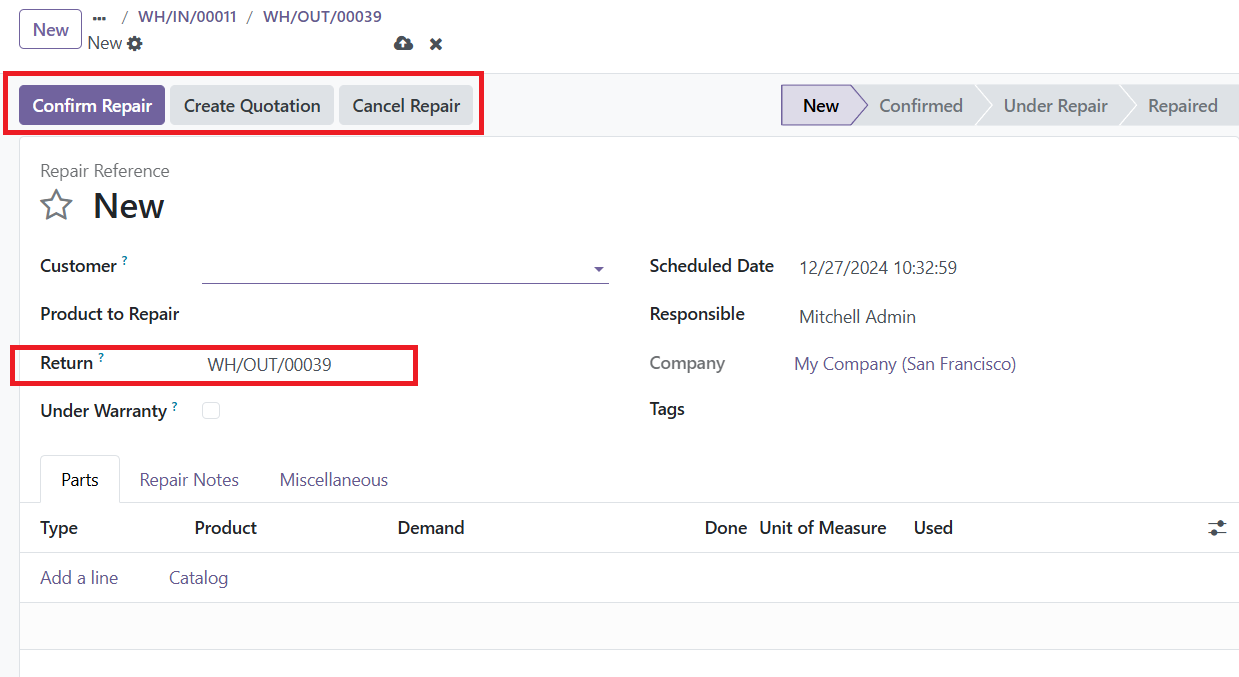Discard changes with the X icon
The image size is (1239, 677).
tap(436, 44)
